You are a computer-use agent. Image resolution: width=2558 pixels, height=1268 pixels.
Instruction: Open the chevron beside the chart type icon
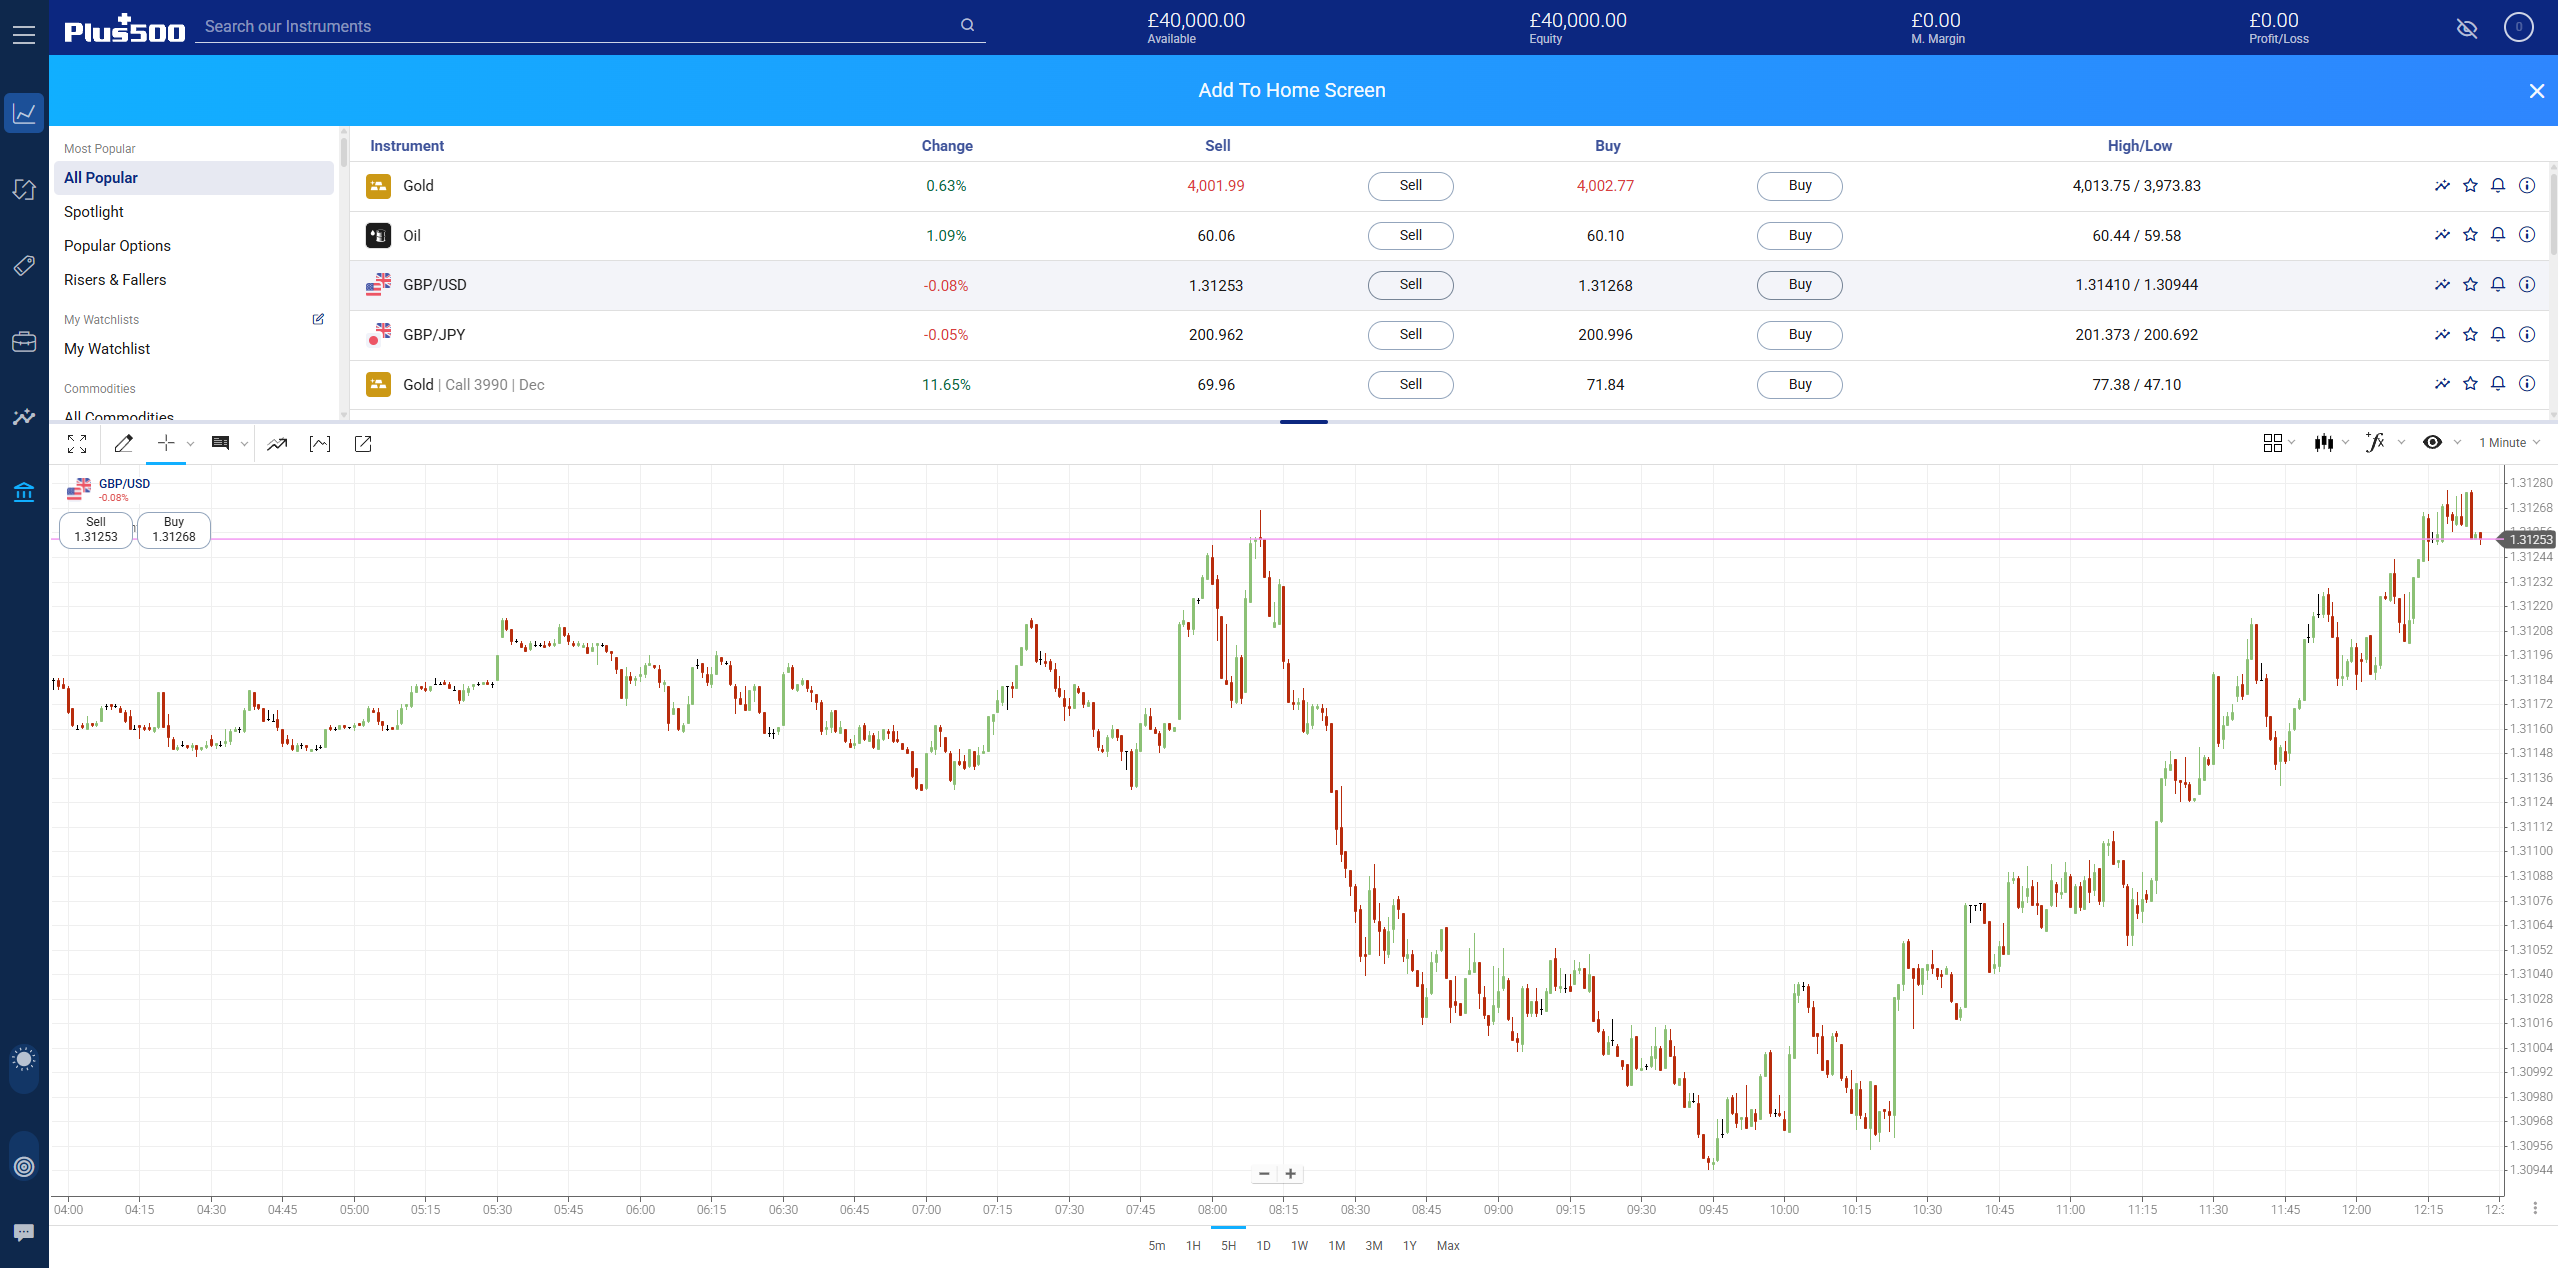coord(2345,442)
